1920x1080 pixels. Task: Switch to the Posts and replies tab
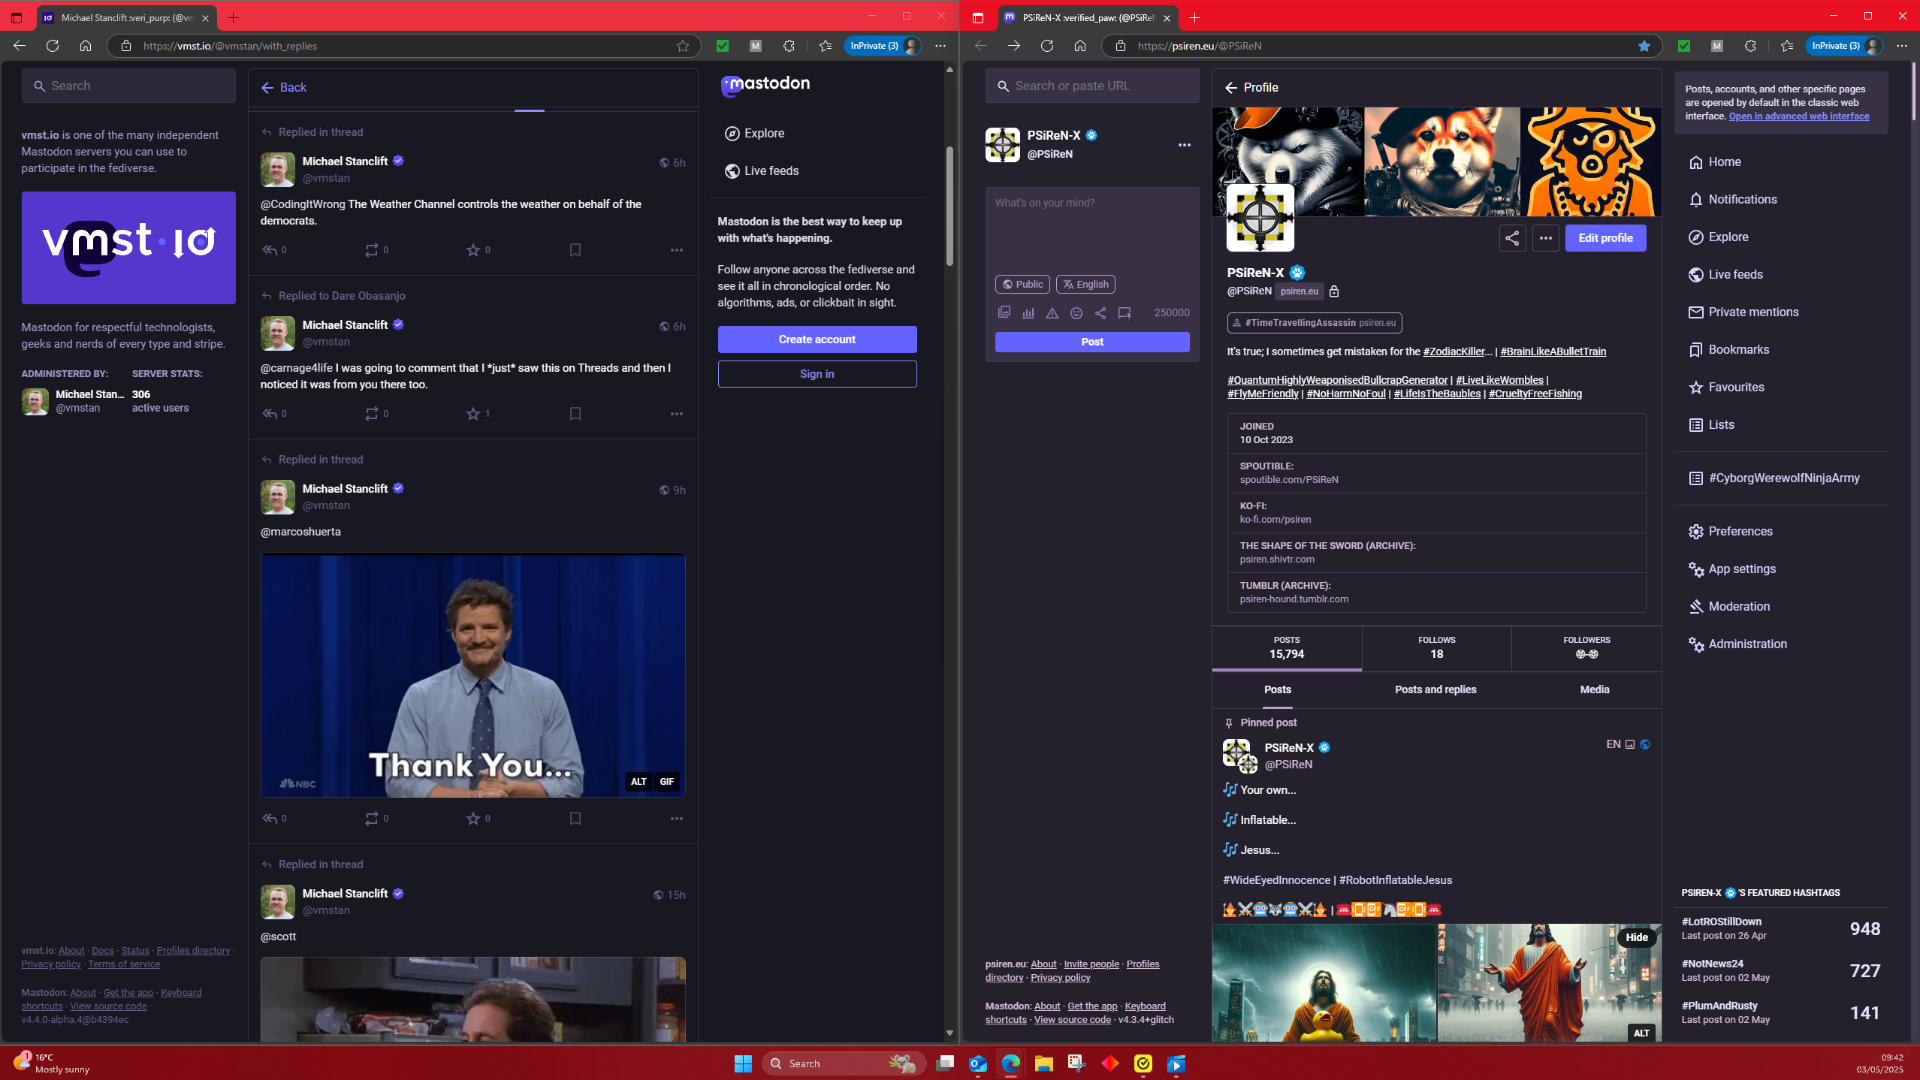[x=1435, y=690]
